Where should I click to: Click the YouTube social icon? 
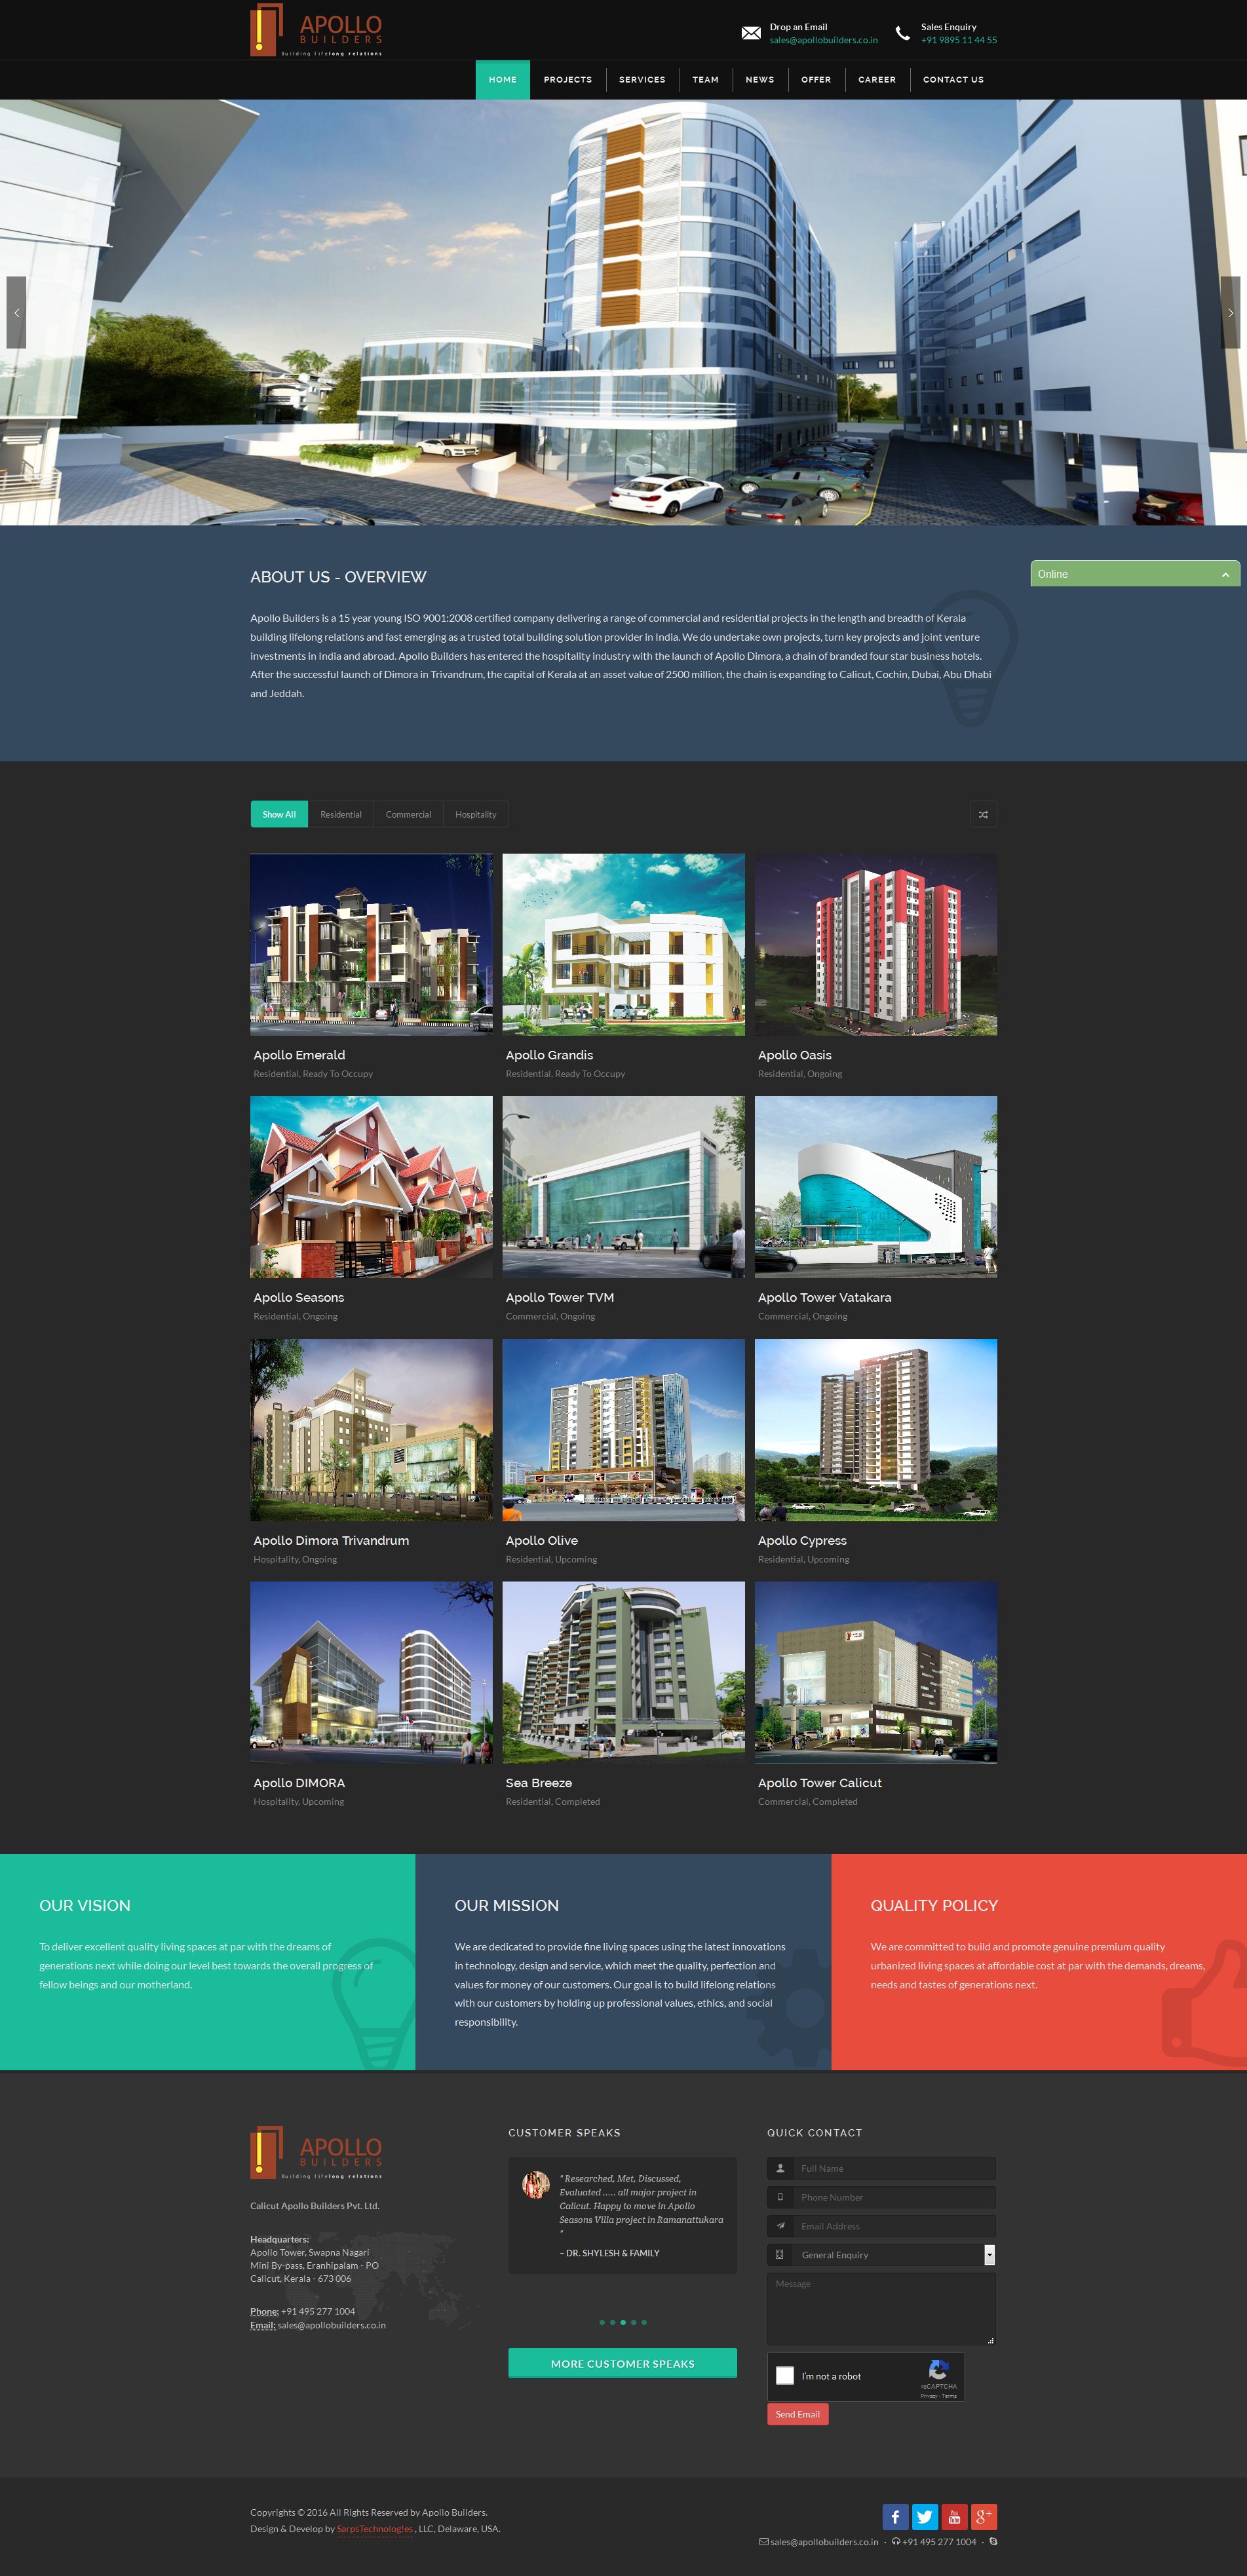(954, 2516)
